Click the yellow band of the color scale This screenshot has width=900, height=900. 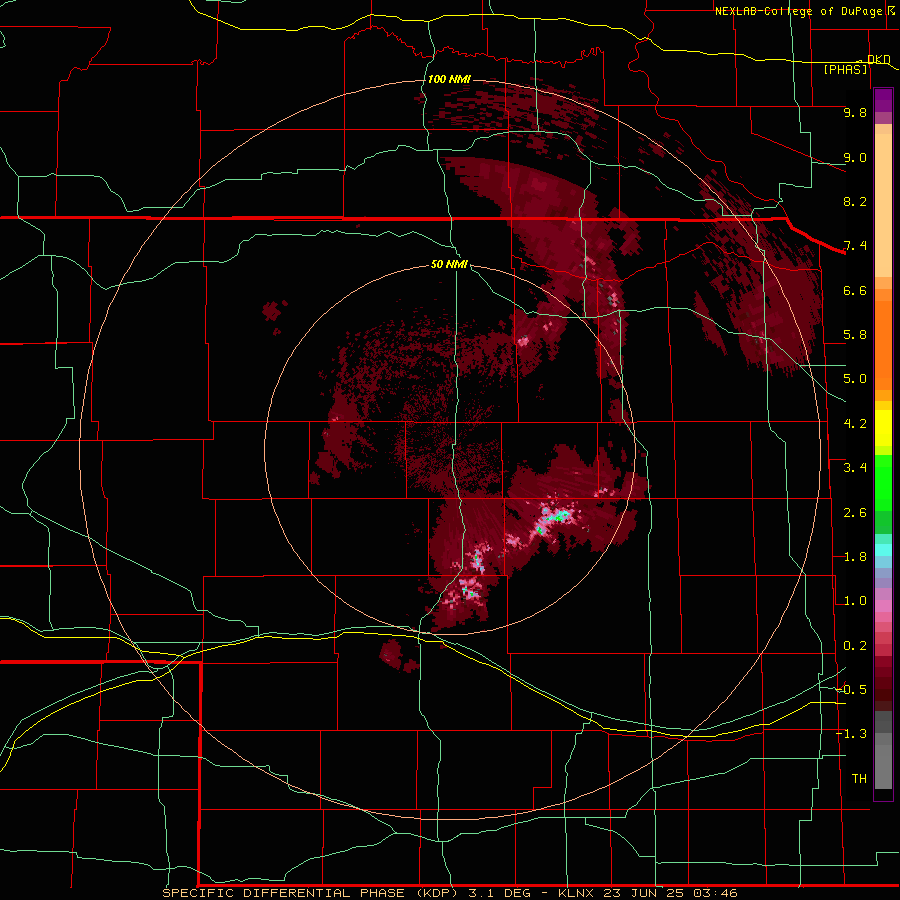point(883,428)
